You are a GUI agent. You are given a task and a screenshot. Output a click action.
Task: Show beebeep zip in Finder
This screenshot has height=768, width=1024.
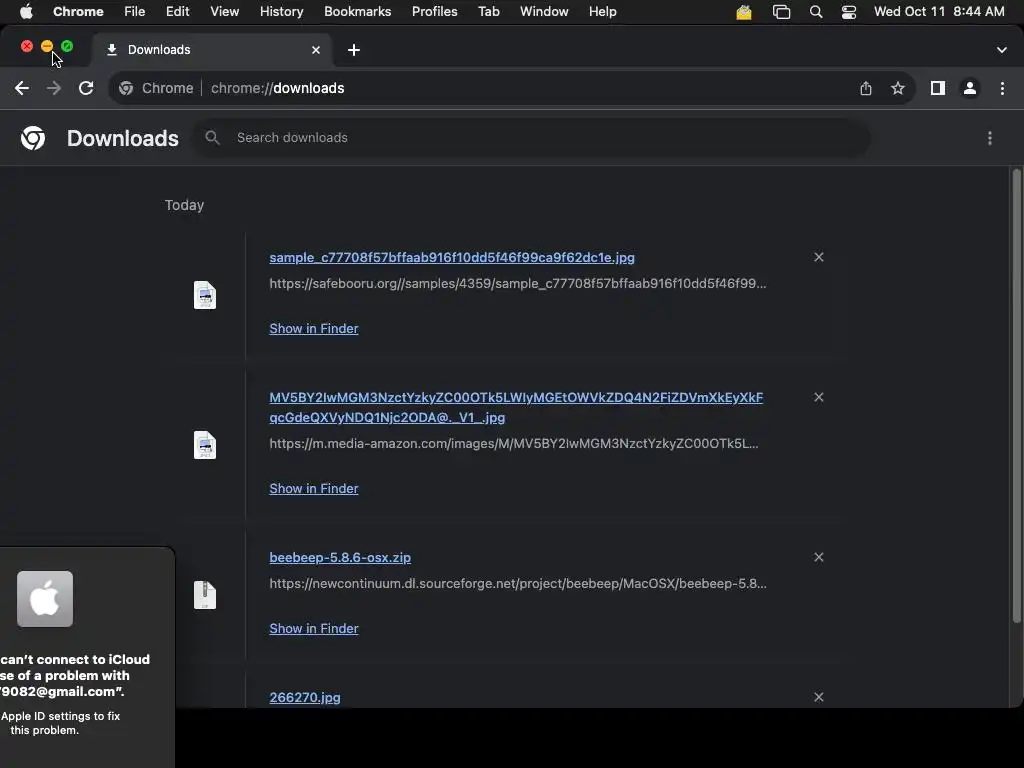coord(313,628)
